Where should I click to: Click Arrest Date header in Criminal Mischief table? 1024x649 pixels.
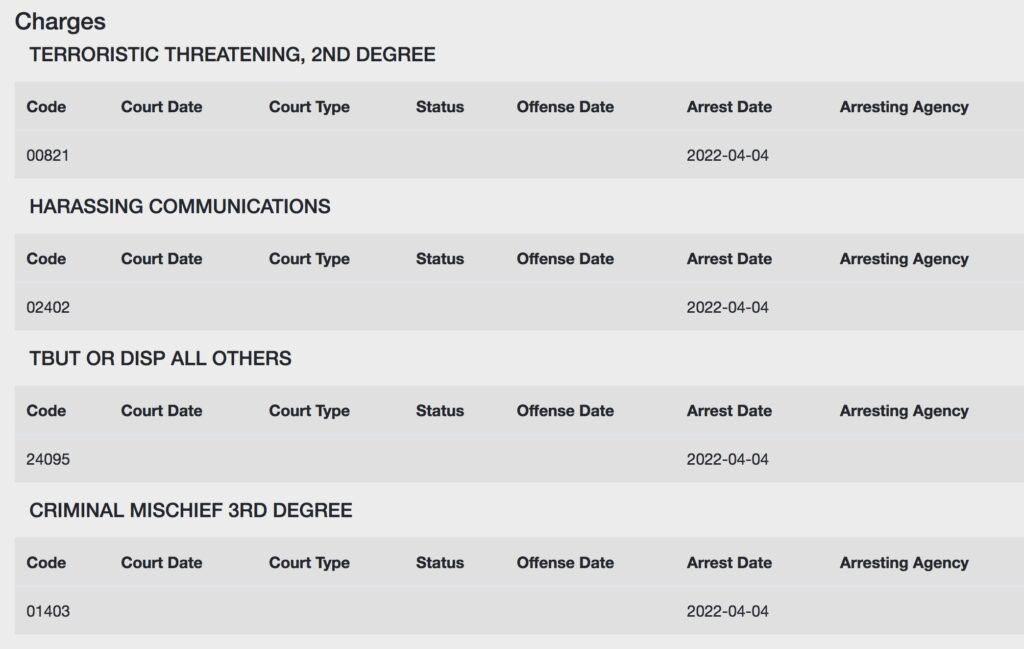click(729, 563)
